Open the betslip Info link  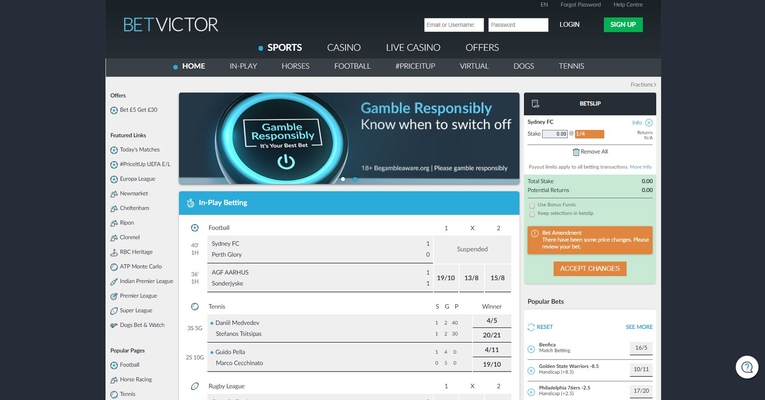637,123
